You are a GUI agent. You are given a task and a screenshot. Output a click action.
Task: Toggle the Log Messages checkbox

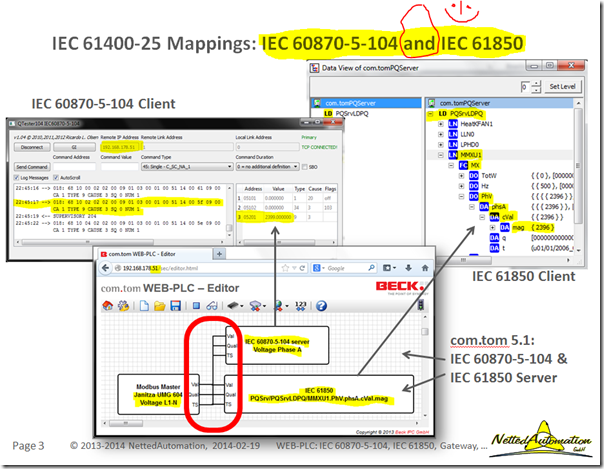coord(16,178)
